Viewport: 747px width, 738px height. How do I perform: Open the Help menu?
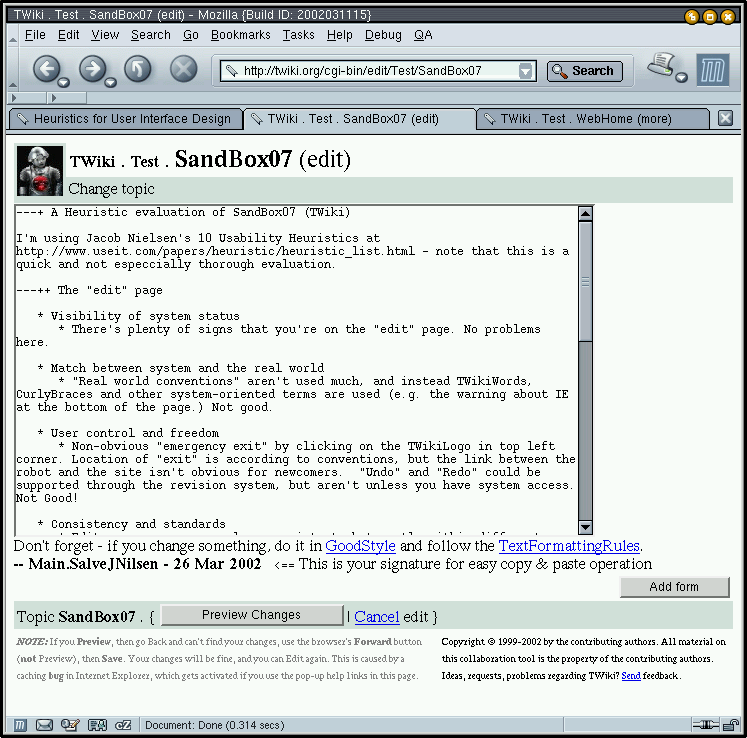point(340,35)
